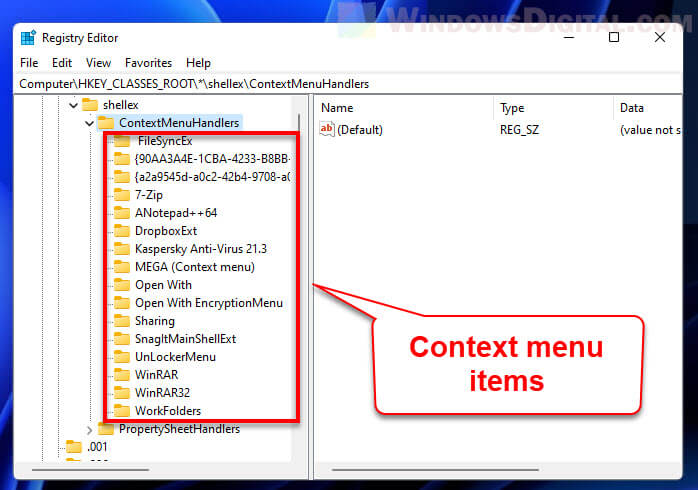Viewport: 698px width, 490px height.
Task: Click the Registry Editor app icon in title bar
Action: point(28,38)
